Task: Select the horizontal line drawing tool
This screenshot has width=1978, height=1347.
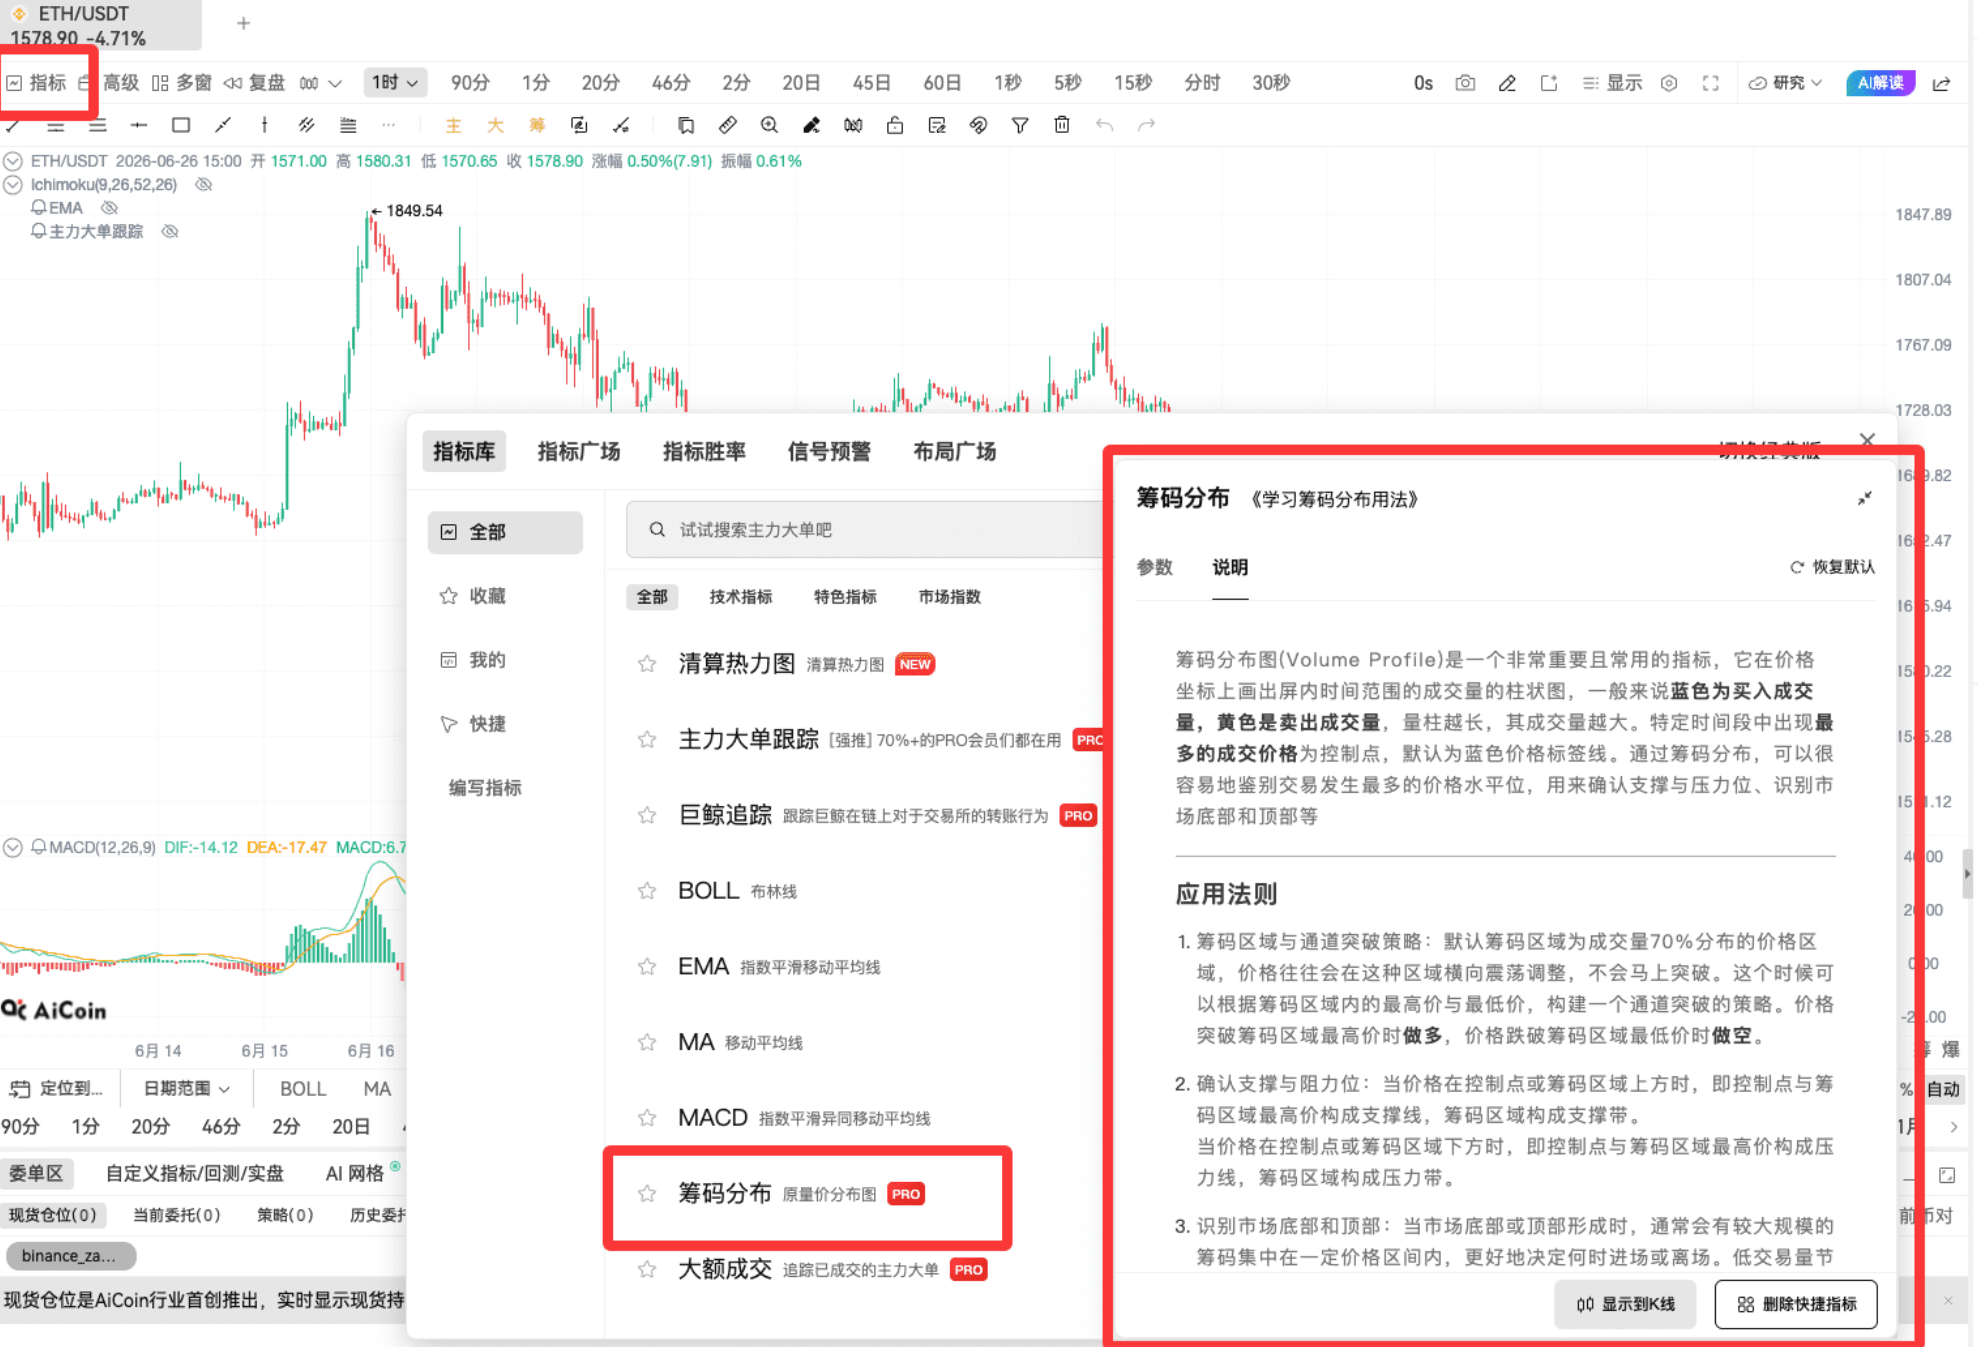Action: (139, 125)
